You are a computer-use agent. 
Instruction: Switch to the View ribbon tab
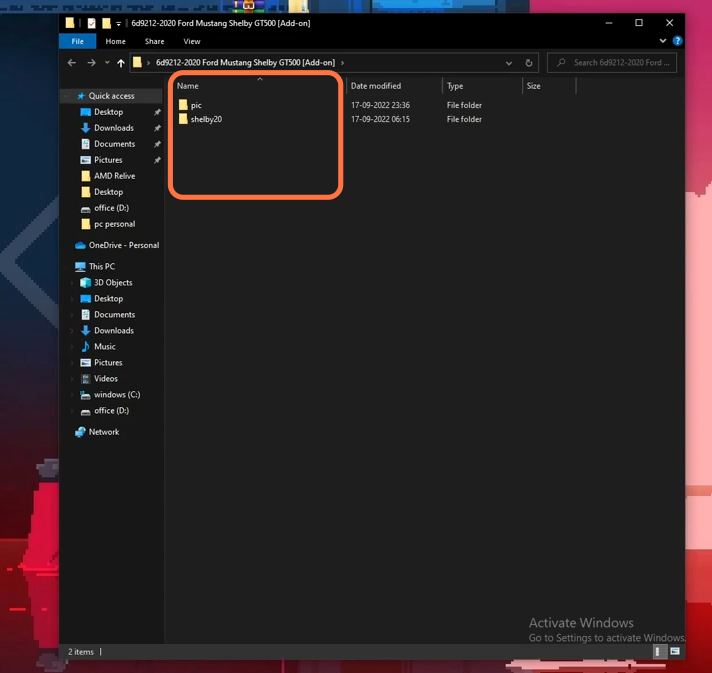(192, 41)
